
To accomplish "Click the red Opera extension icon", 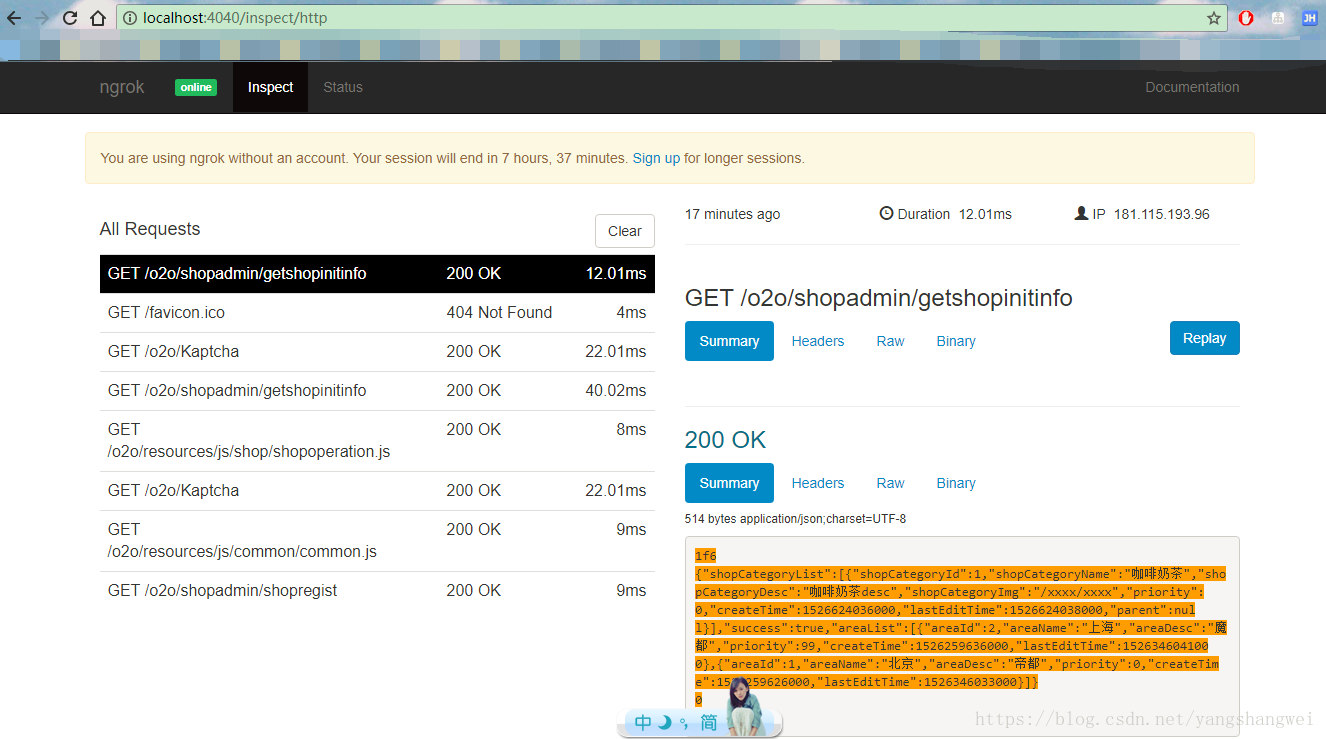I will pos(1246,18).
